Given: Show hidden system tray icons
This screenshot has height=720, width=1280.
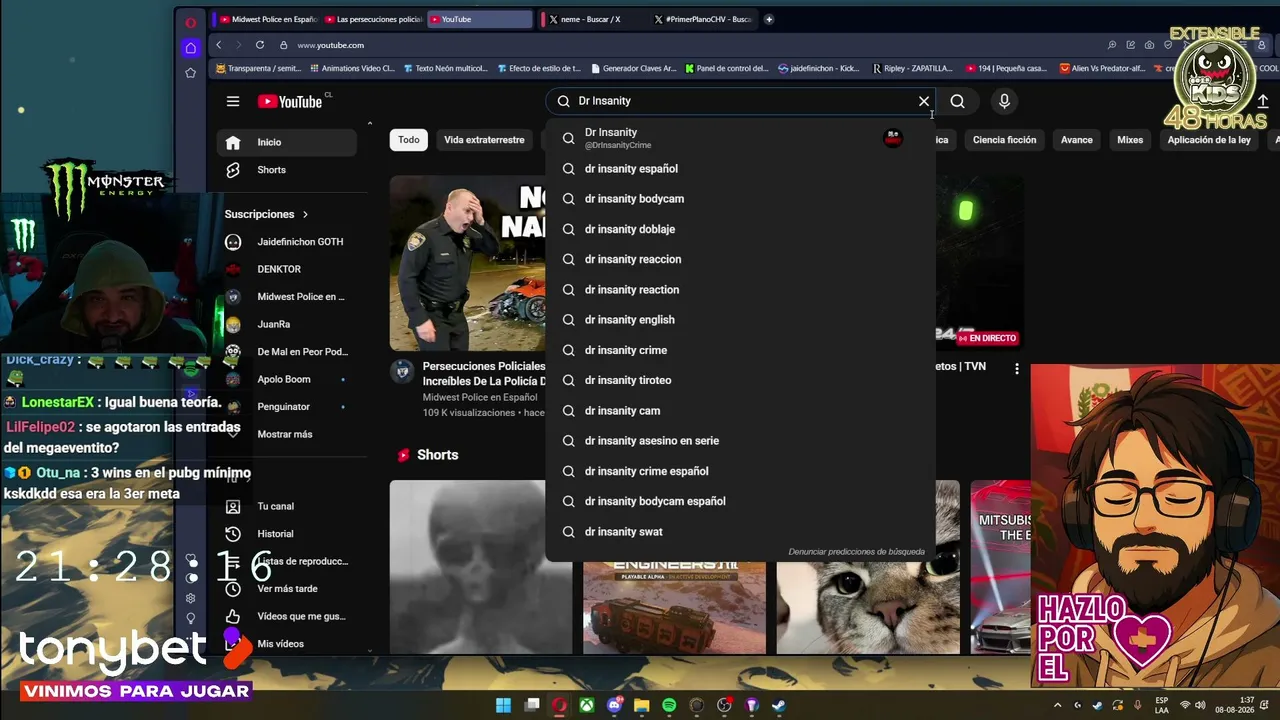Looking at the screenshot, I should (1057, 705).
